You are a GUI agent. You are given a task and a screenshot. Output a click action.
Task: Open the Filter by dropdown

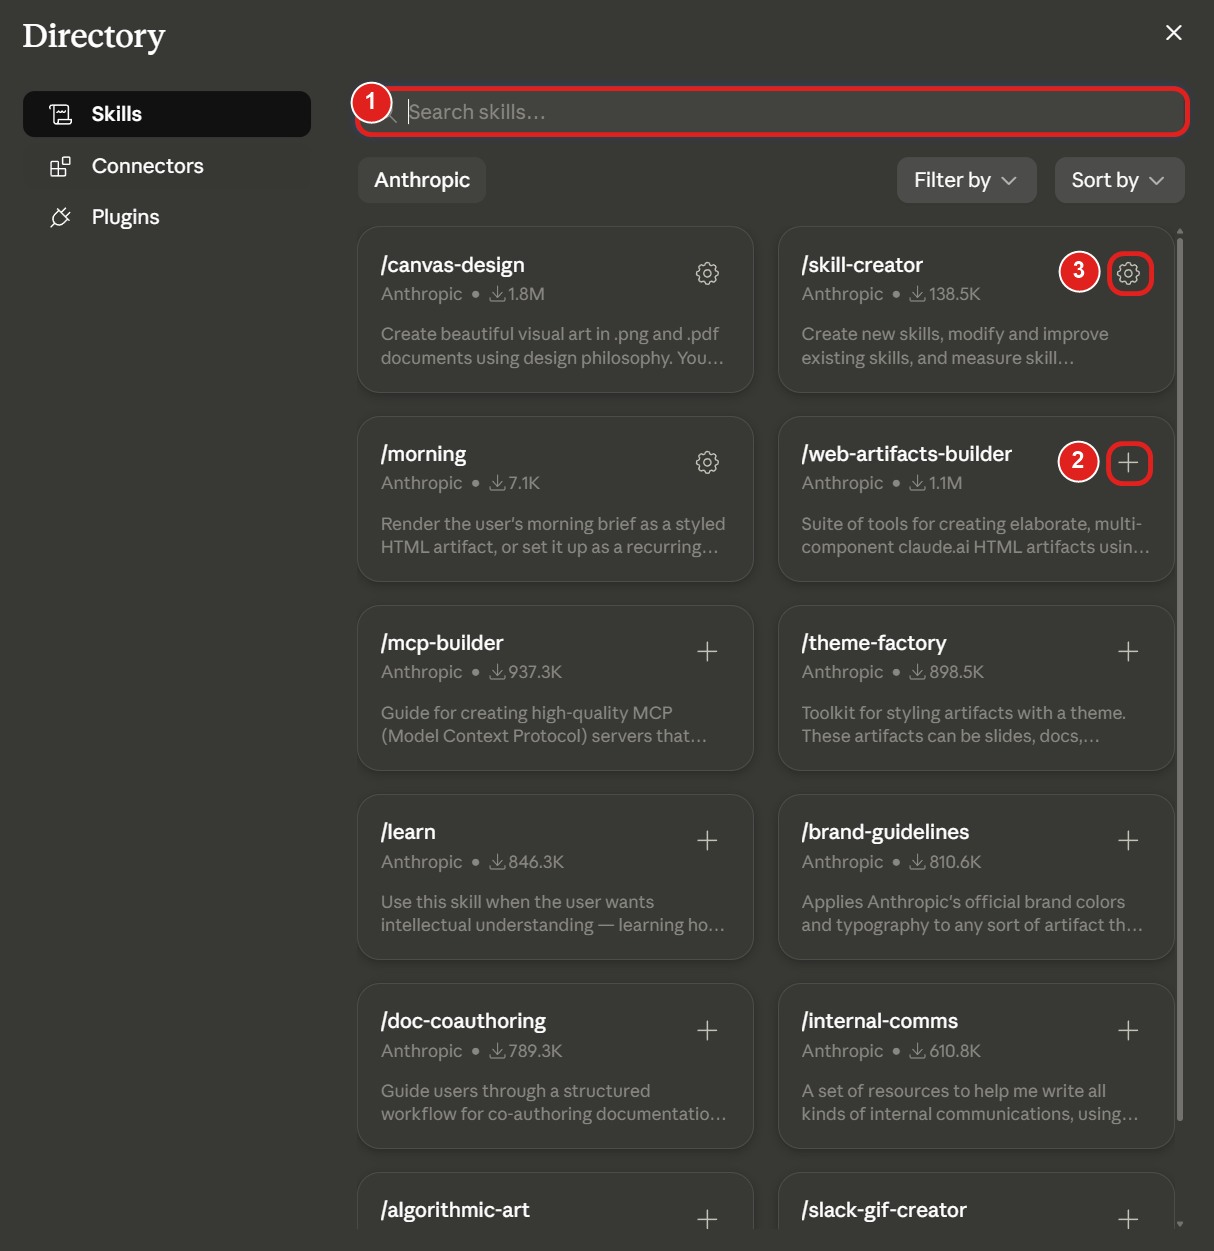966,180
